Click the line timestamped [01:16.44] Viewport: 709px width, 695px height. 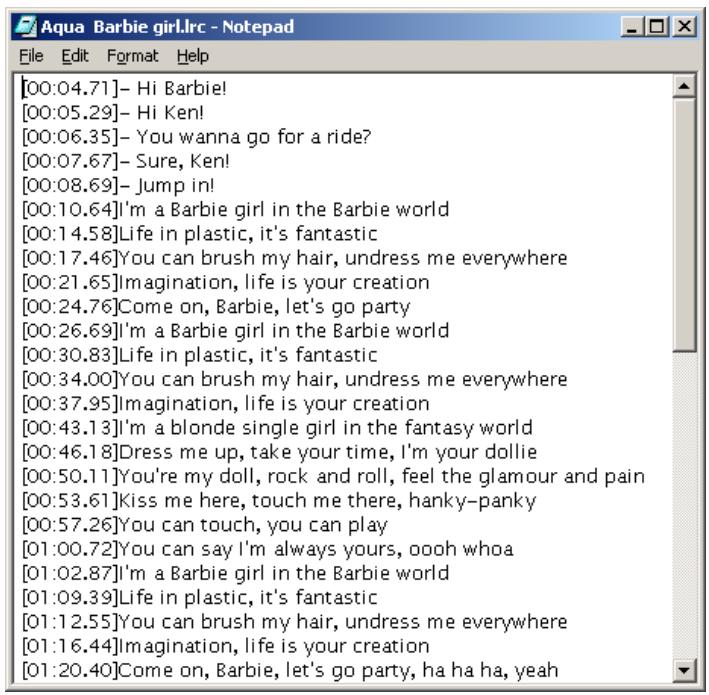click(226, 646)
